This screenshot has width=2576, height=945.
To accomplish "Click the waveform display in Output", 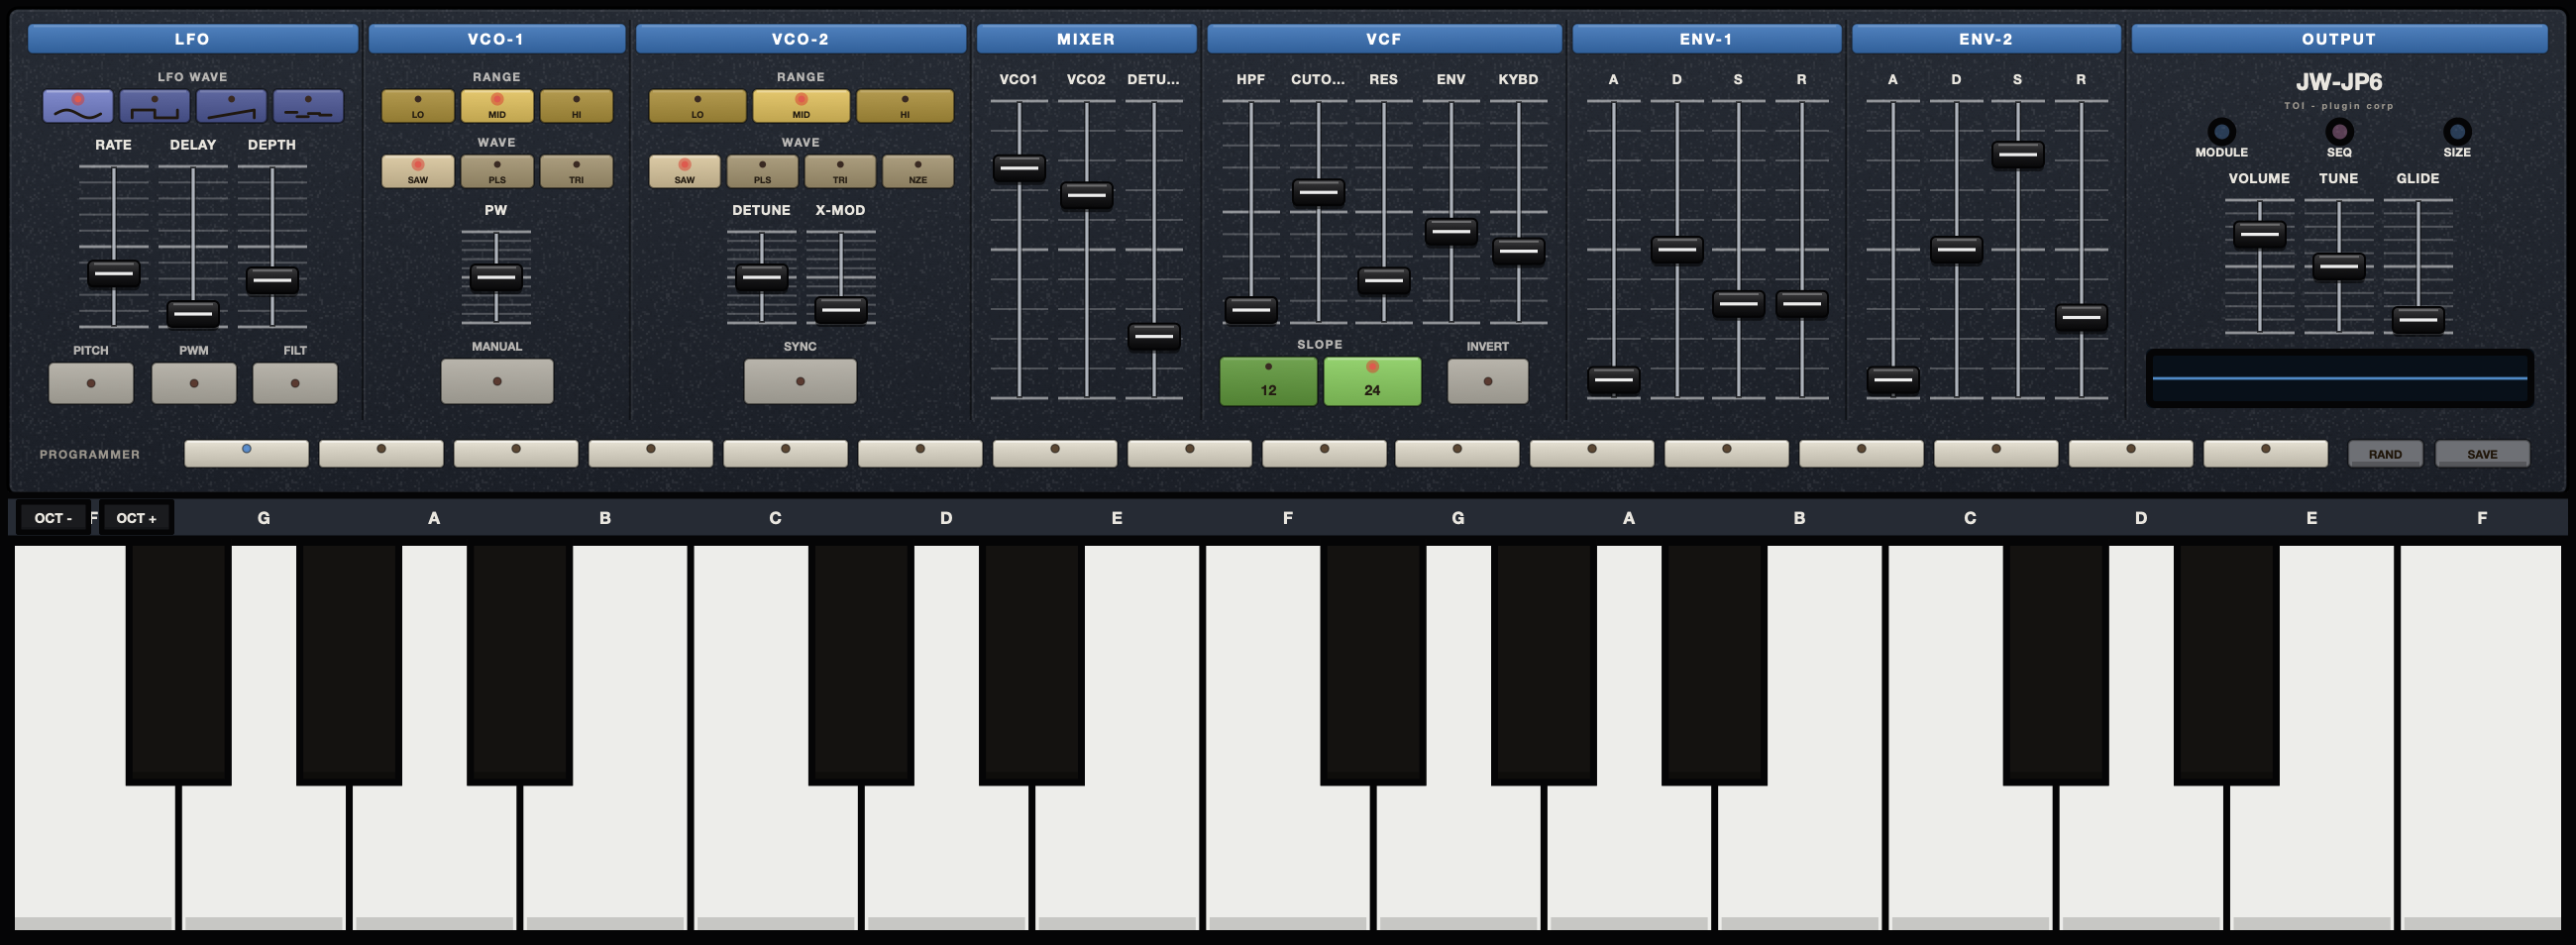I will pyautogui.click(x=2339, y=378).
